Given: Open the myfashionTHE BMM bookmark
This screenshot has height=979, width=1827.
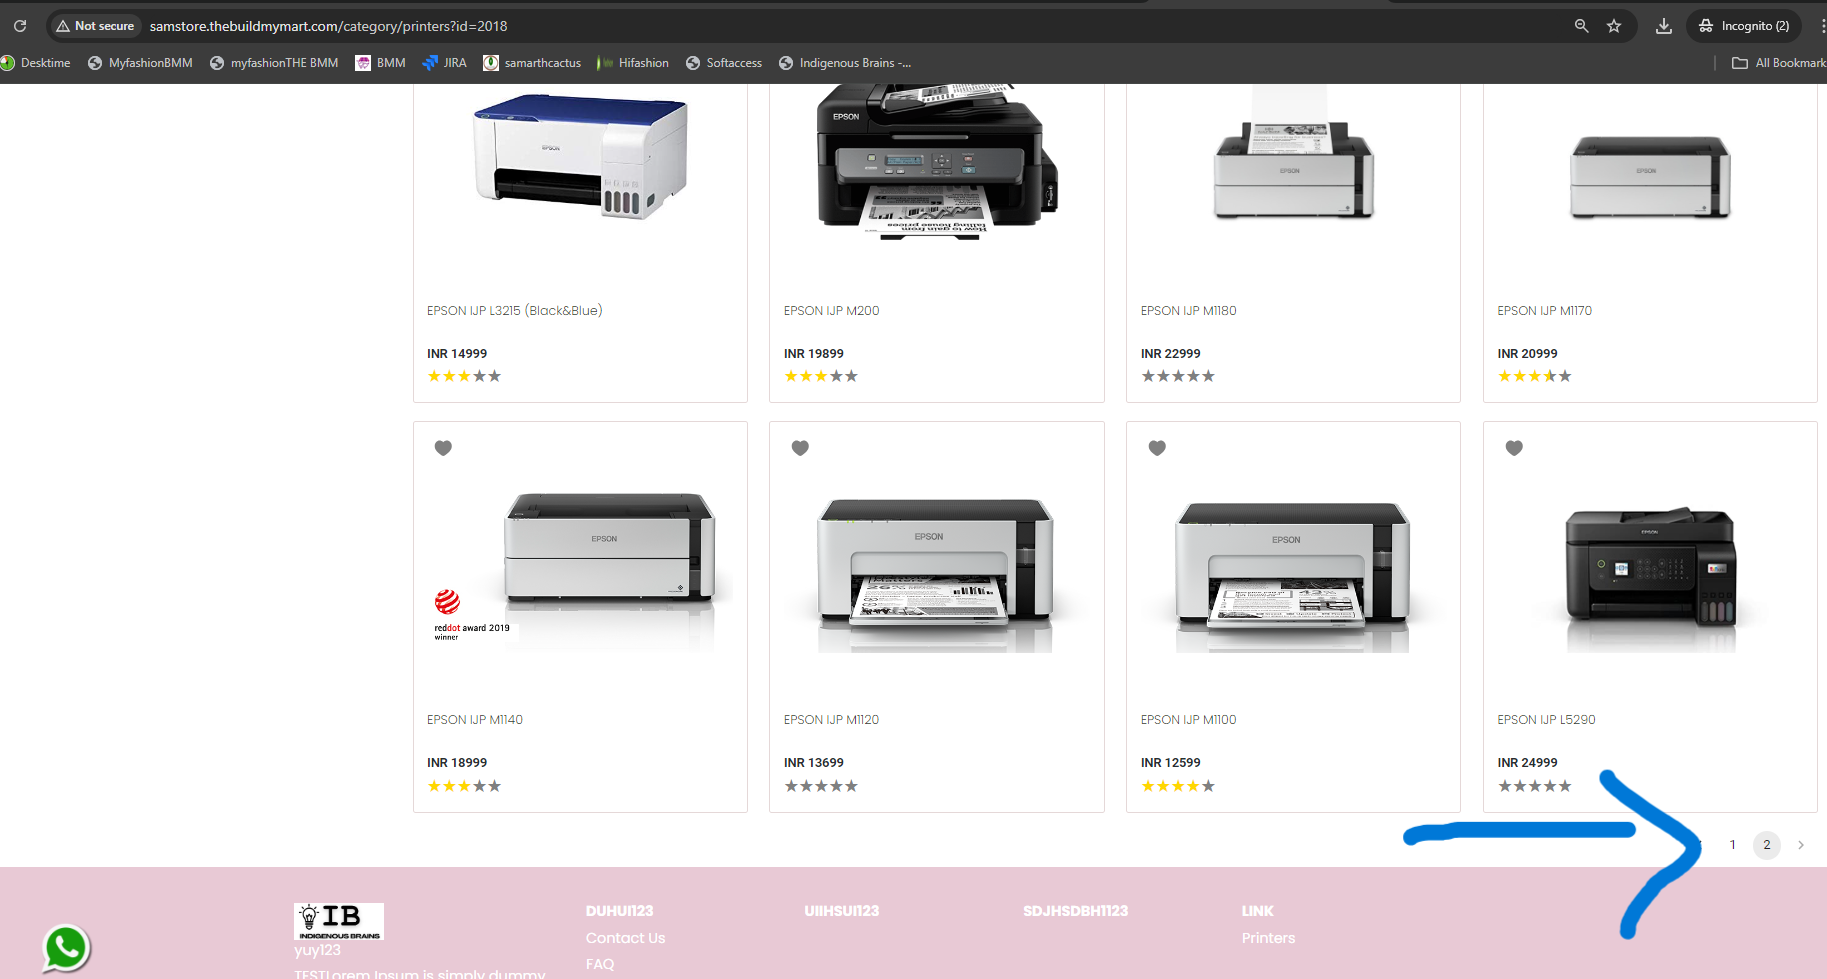Looking at the screenshot, I should (274, 63).
